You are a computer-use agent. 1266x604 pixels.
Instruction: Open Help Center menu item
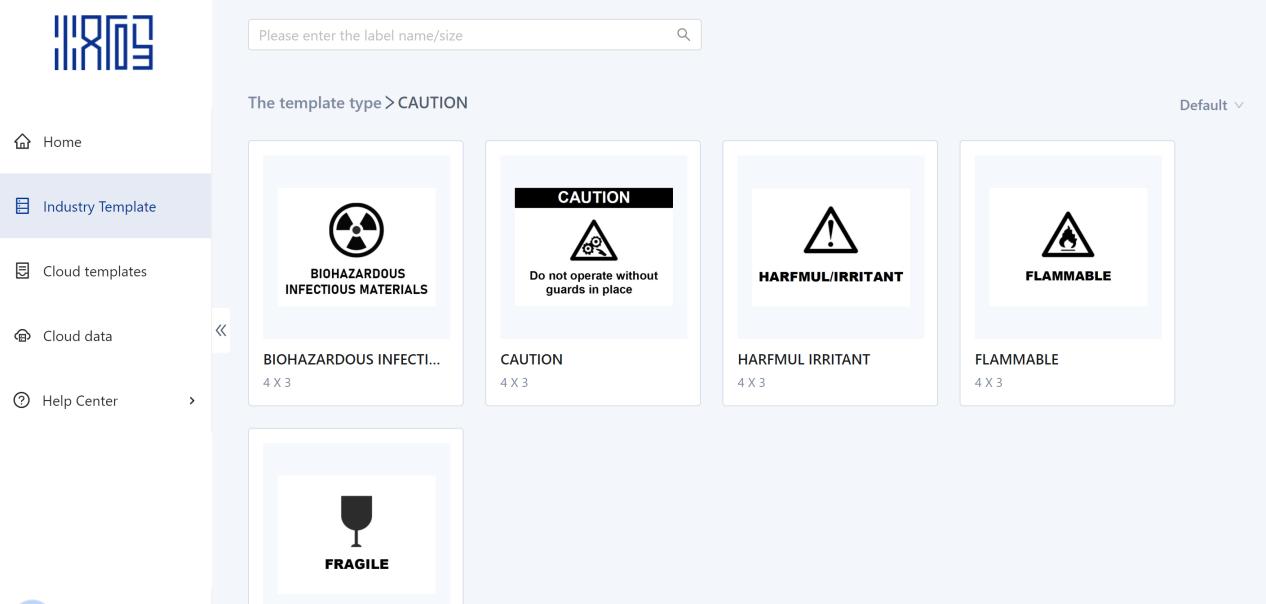tap(105, 400)
